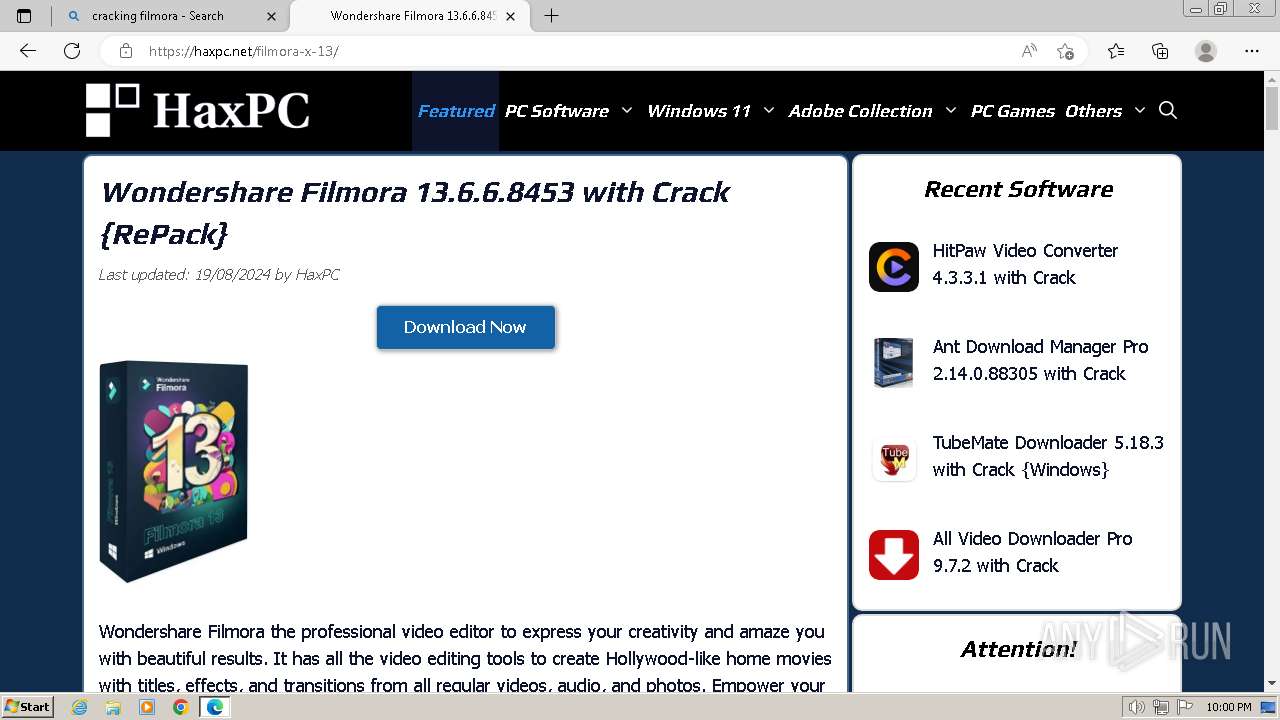Add this page to favorites
Viewport: 1280px width, 720px height.
[1065, 51]
